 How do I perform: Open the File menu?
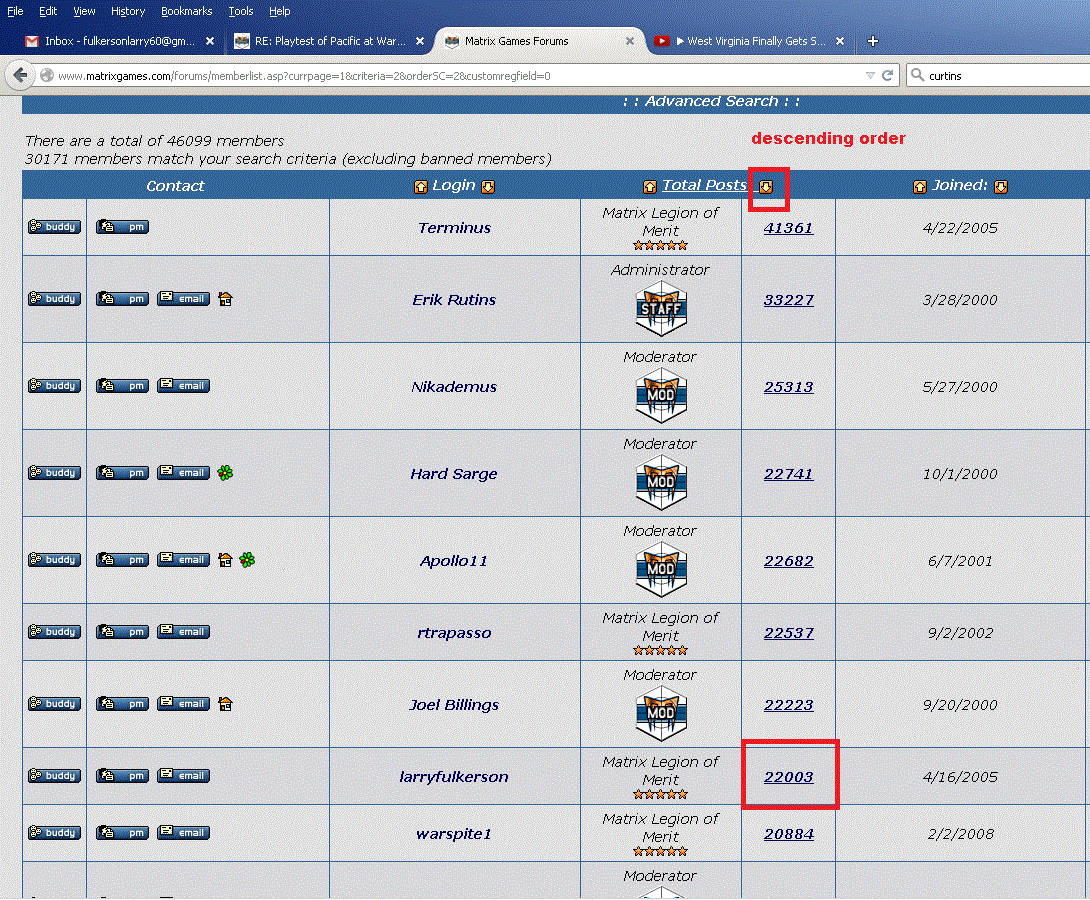tap(15, 11)
